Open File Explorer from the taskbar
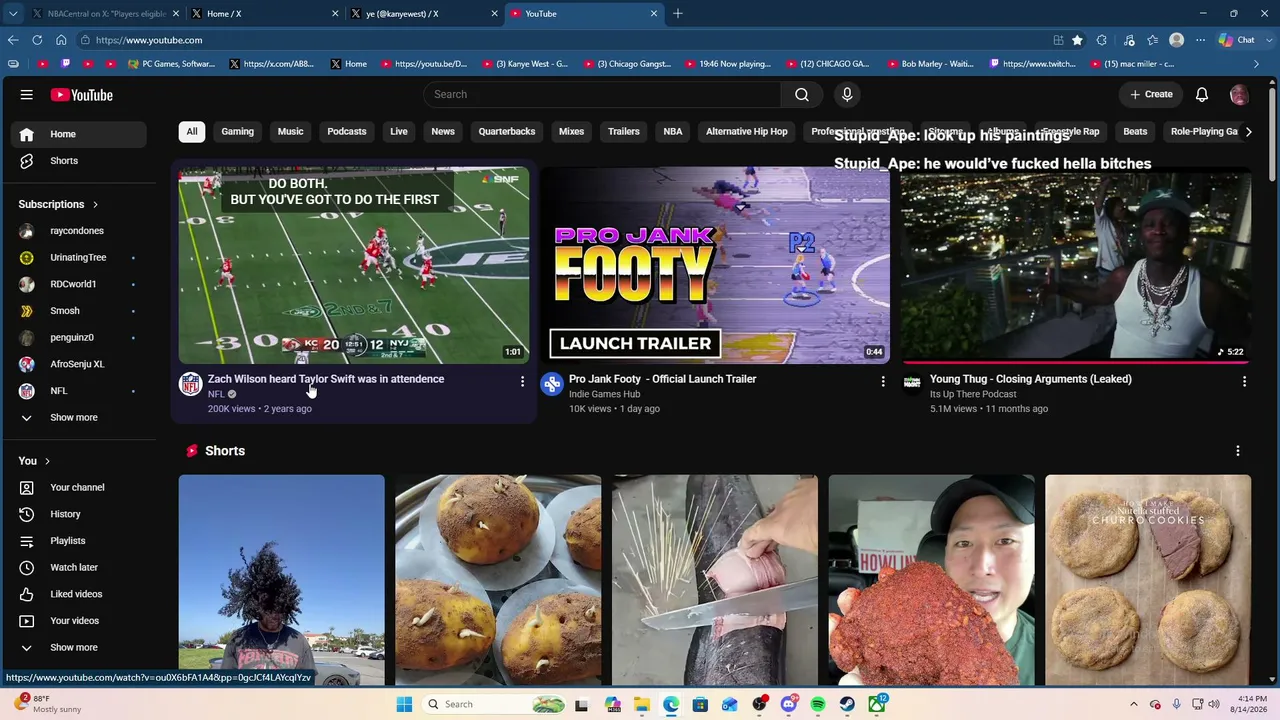The image size is (1280, 720). tap(642, 704)
